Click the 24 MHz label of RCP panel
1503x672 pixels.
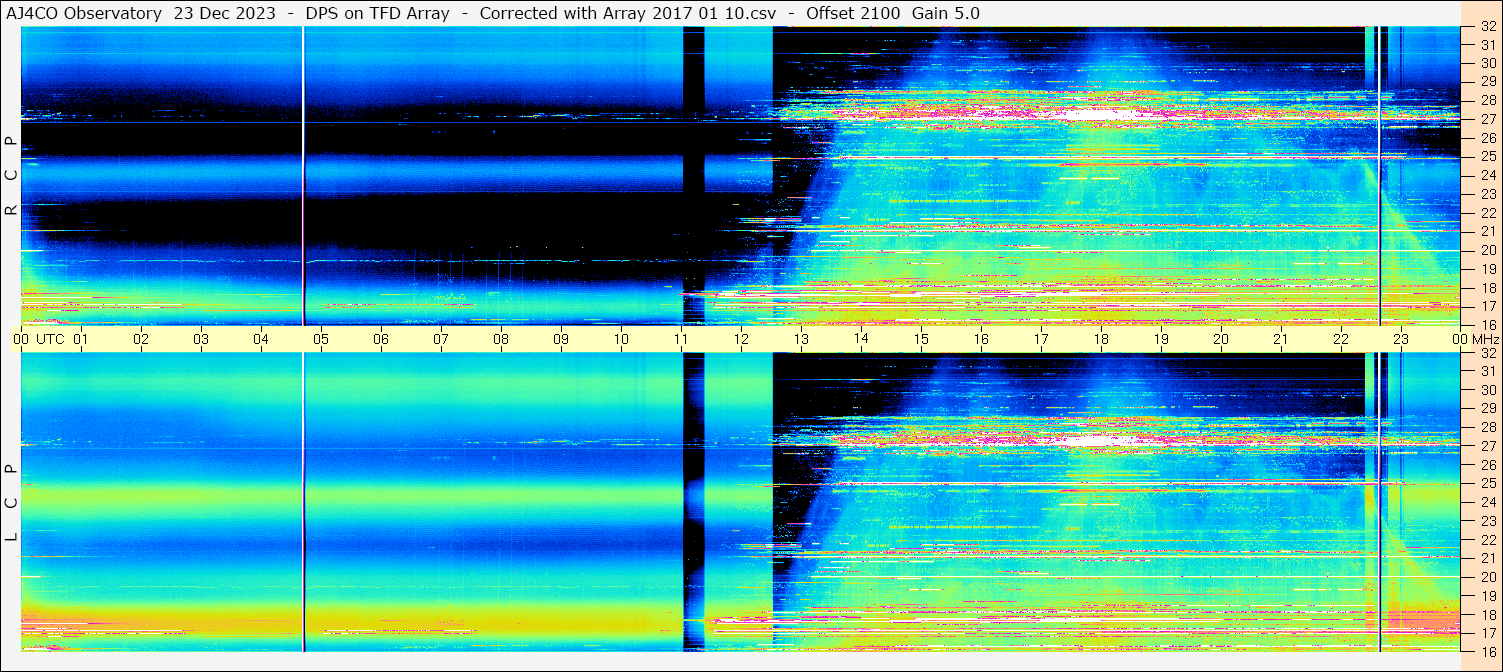[1487, 175]
